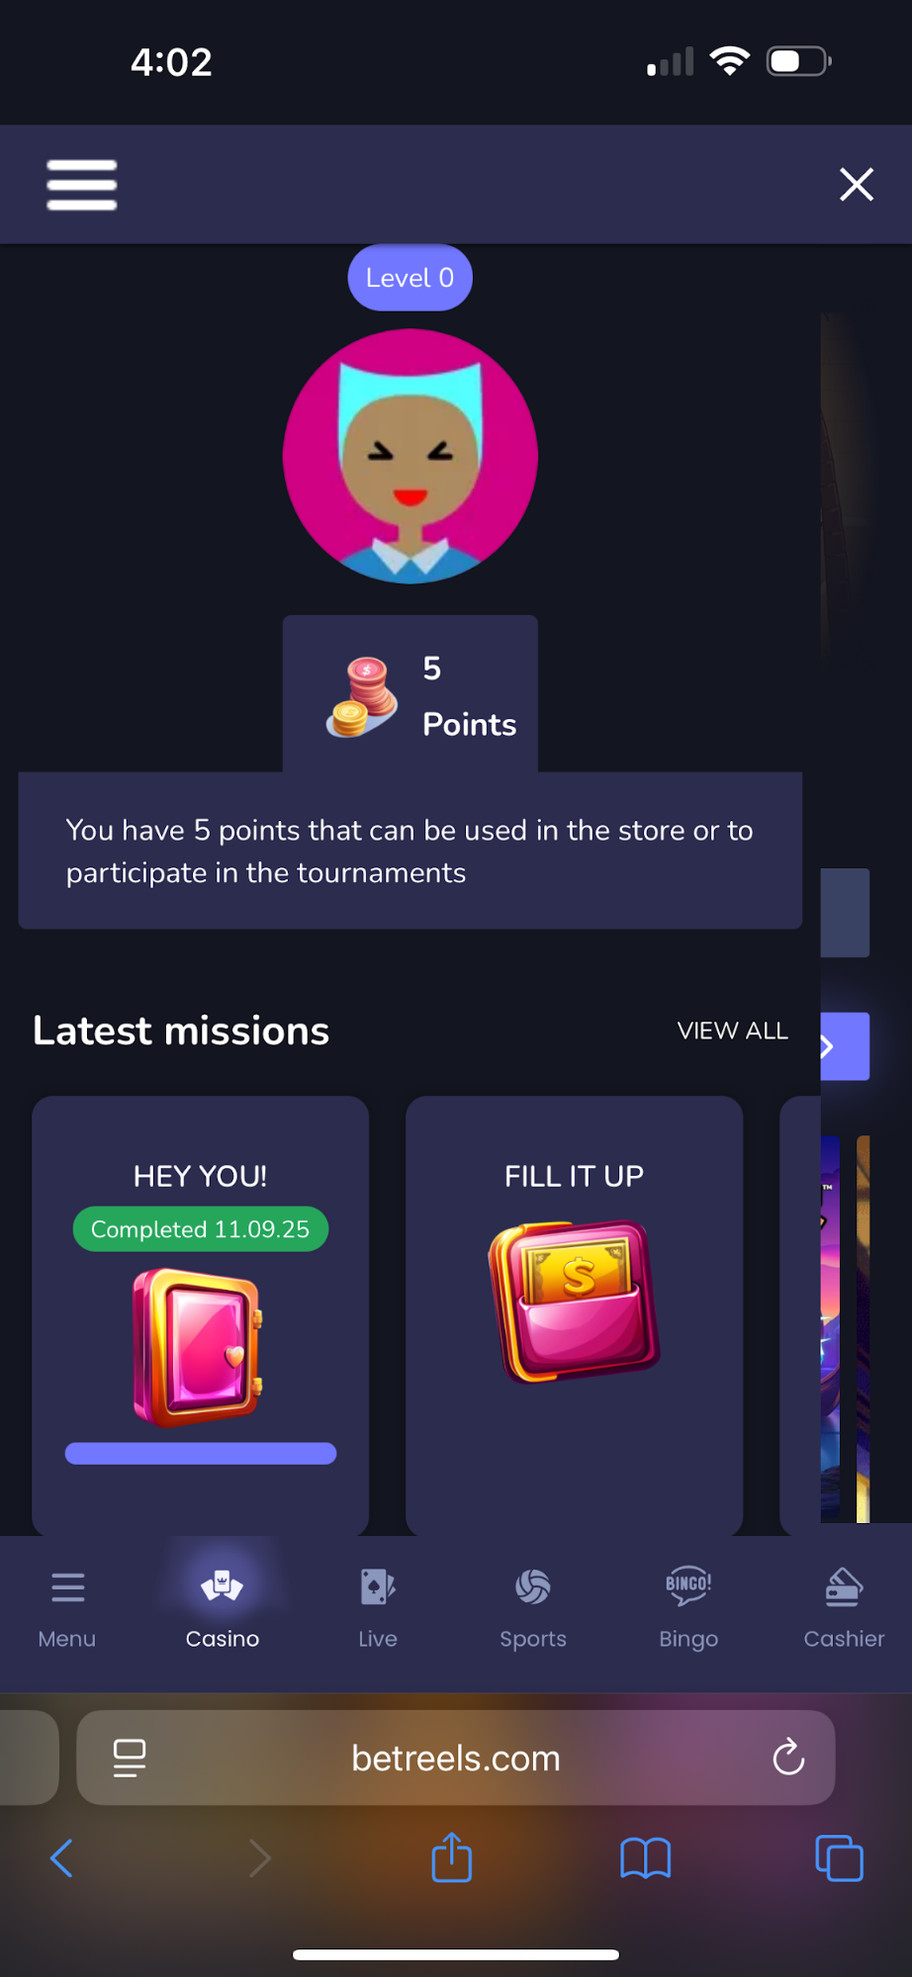
Task: Open the hamburger menu in header
Action: tap(82, 185)
